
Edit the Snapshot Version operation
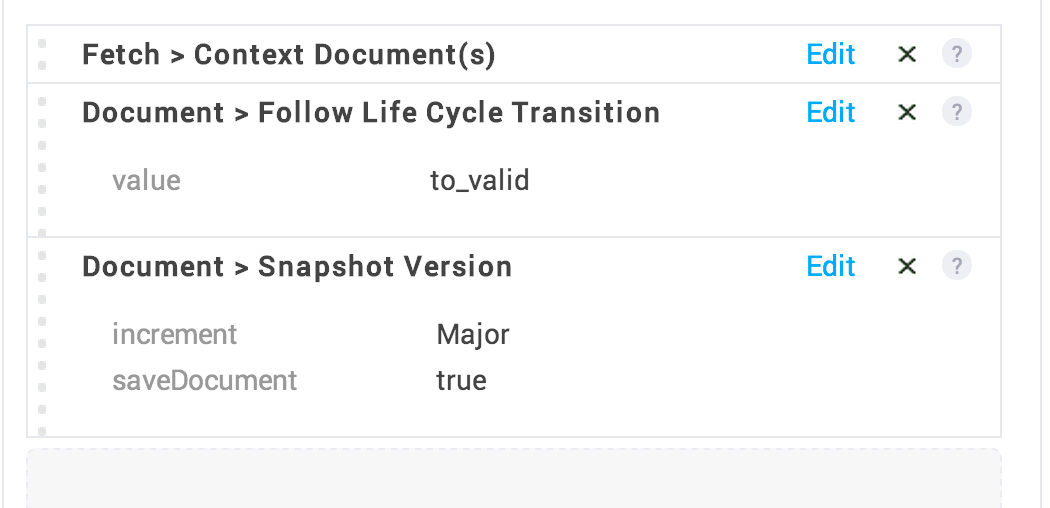[x=831, y=266]
